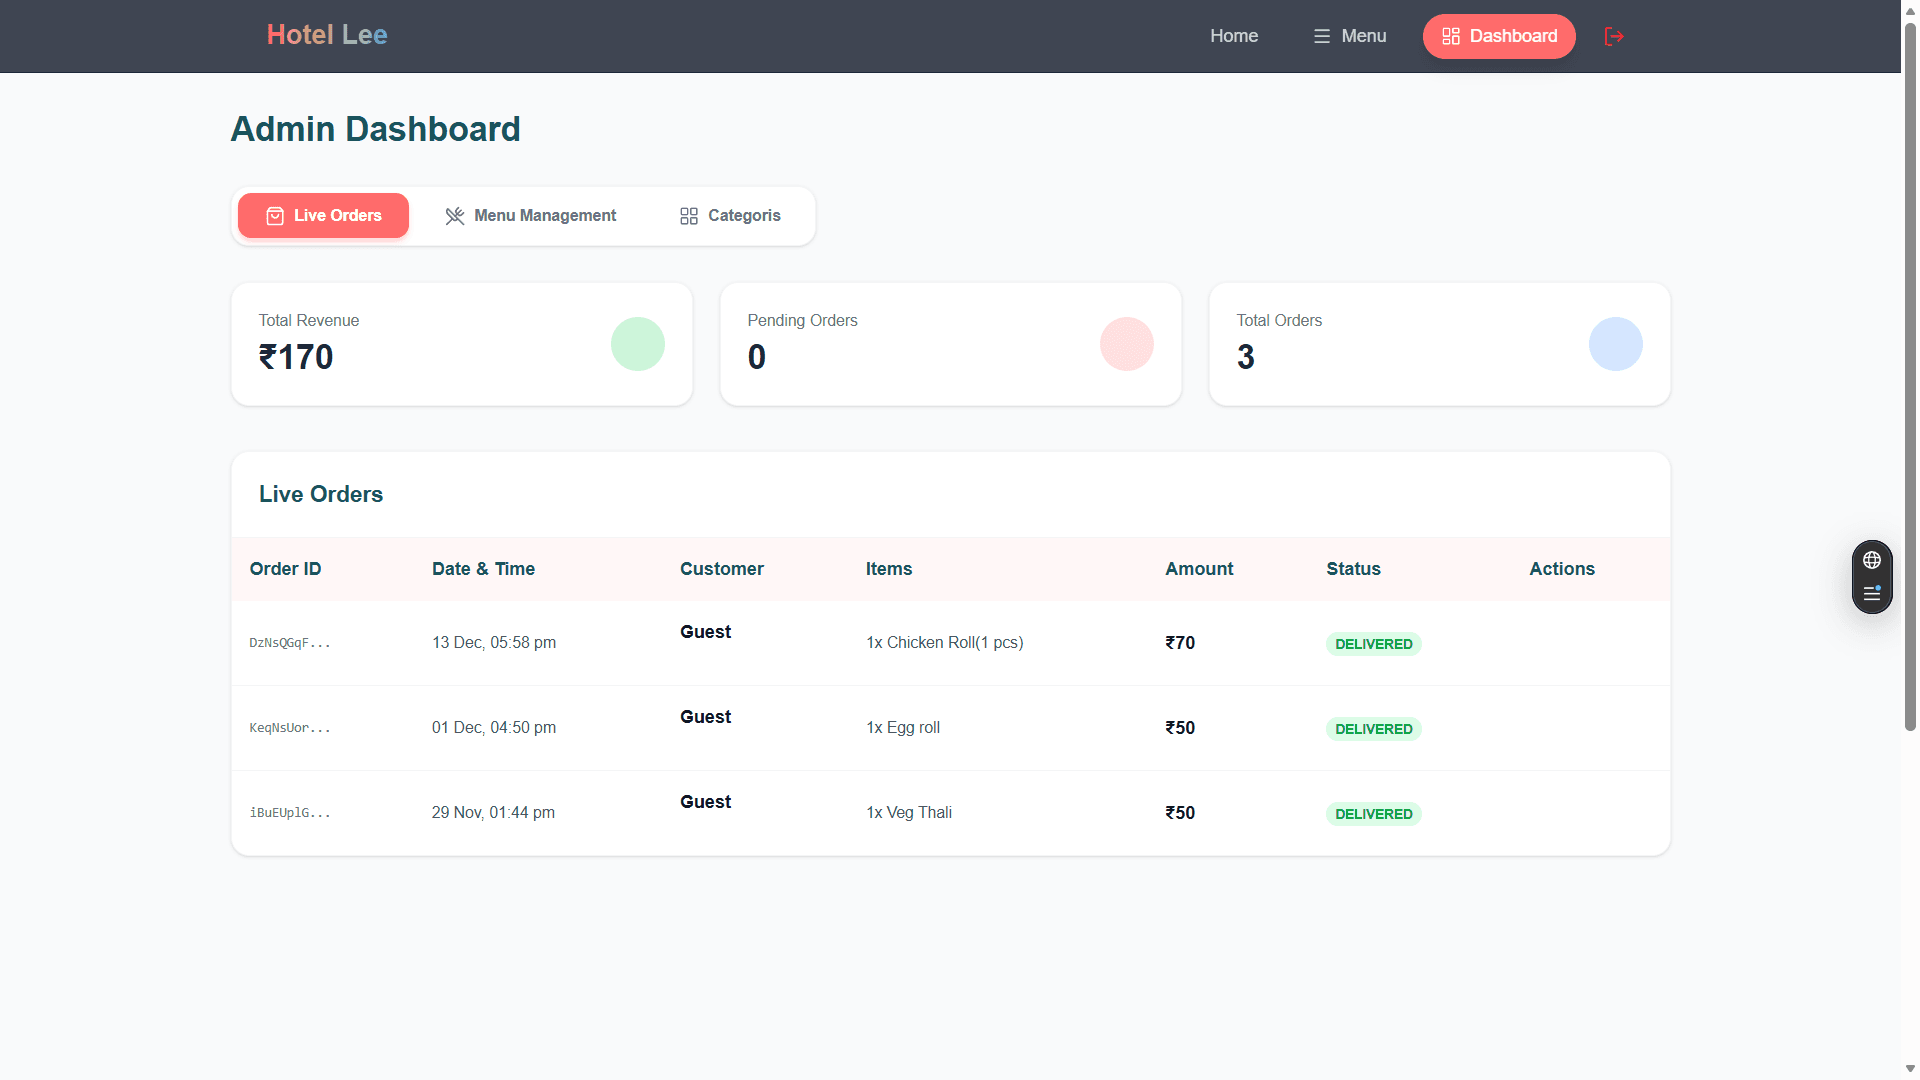Click the green Total Revenue circle icon
This screenshot has height=1080, width=1920.
(638, 344)
